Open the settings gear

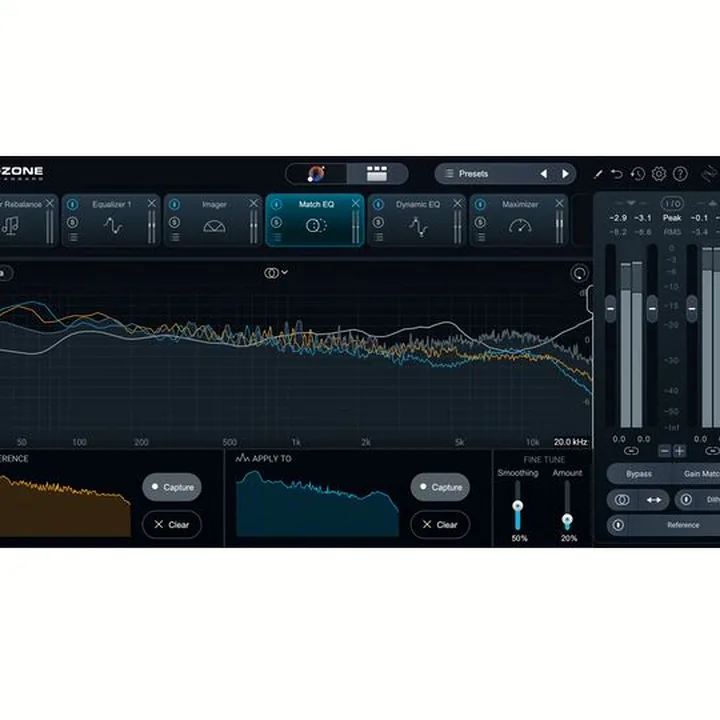[x=659, y=174]
